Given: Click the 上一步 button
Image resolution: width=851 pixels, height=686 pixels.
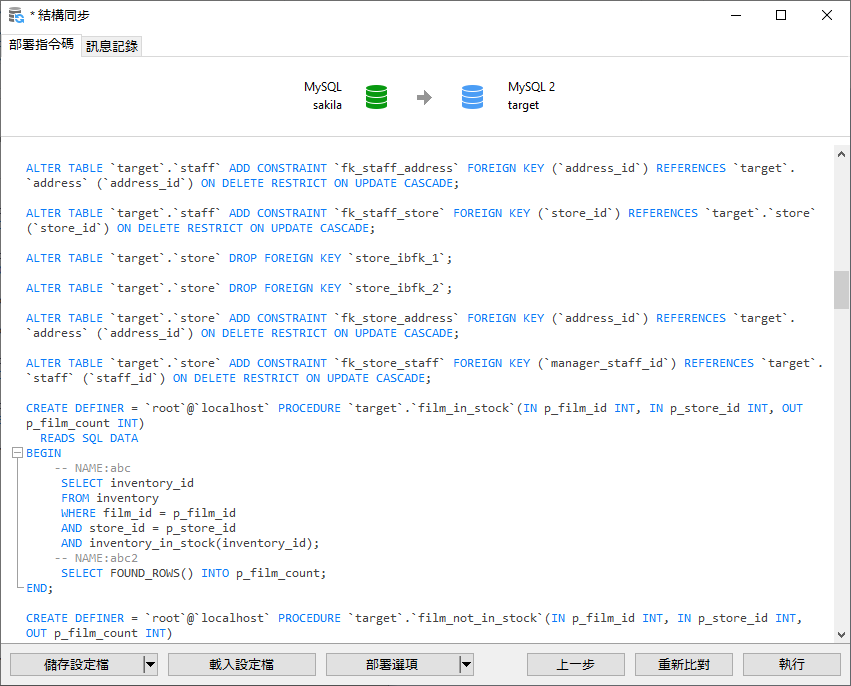Looking at the screenshot, I should point(575,664).
